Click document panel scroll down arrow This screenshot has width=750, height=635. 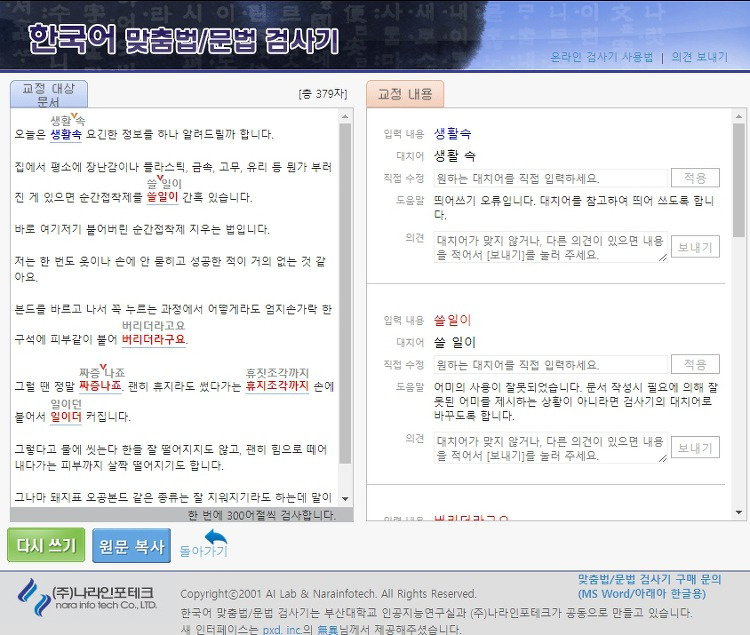[x=345, y=499]
